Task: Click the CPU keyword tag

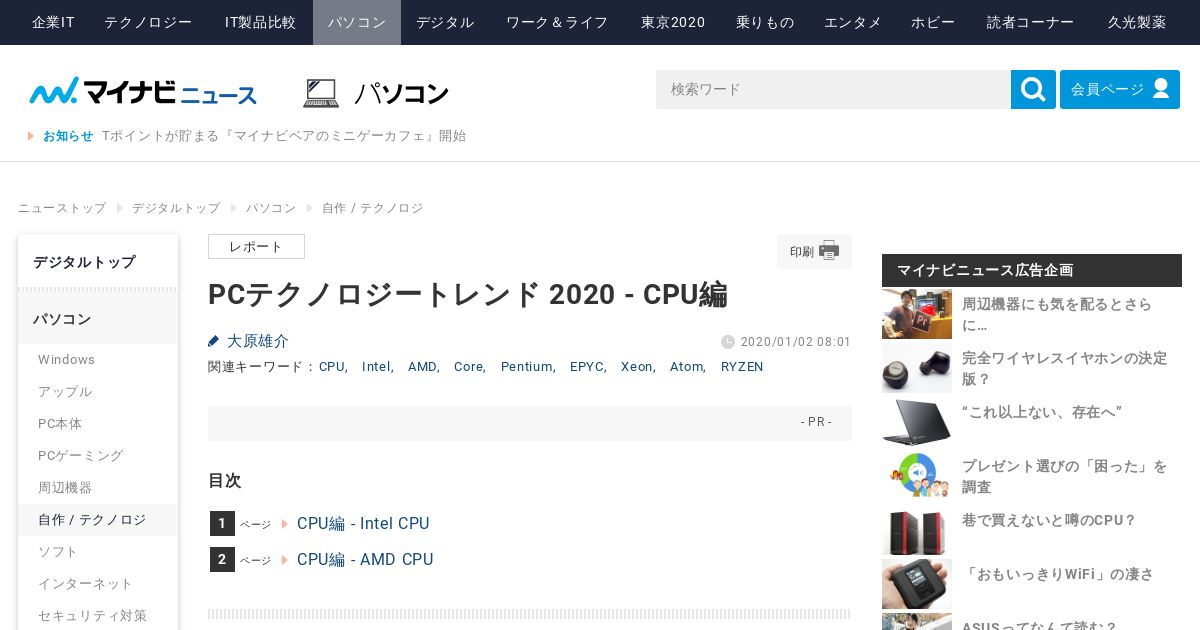Action: point(332,367)
